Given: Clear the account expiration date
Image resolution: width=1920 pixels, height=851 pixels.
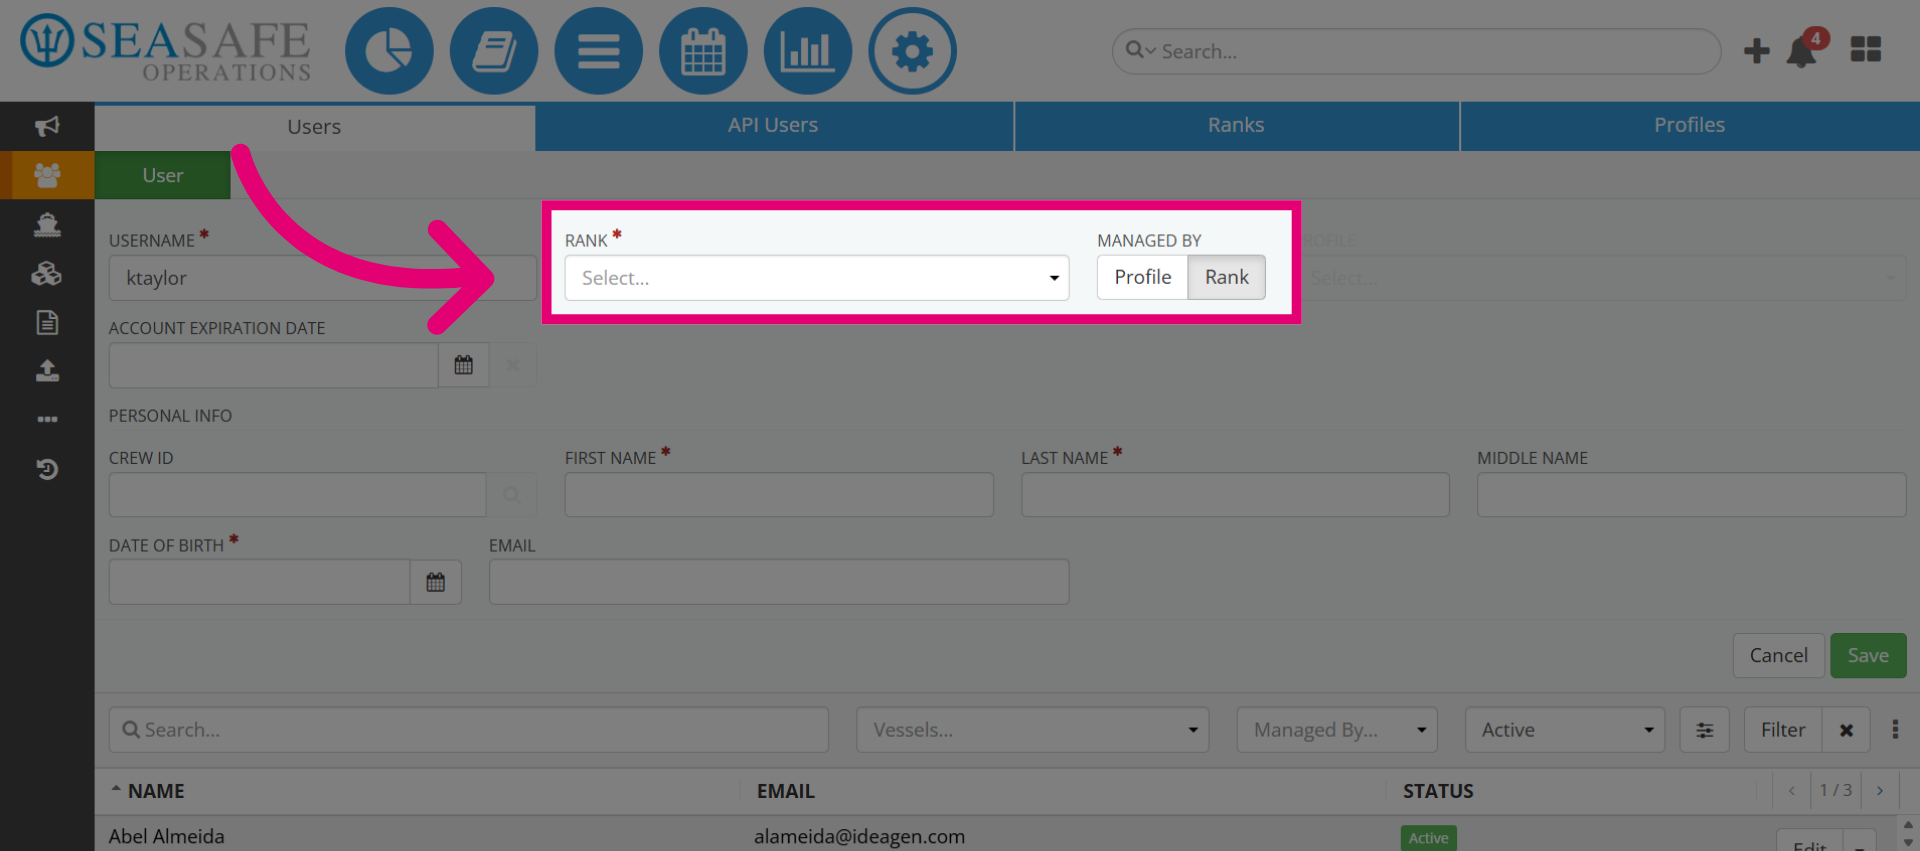Looking at the screenshot, I should pyautogui.click(x=512, y=365).
